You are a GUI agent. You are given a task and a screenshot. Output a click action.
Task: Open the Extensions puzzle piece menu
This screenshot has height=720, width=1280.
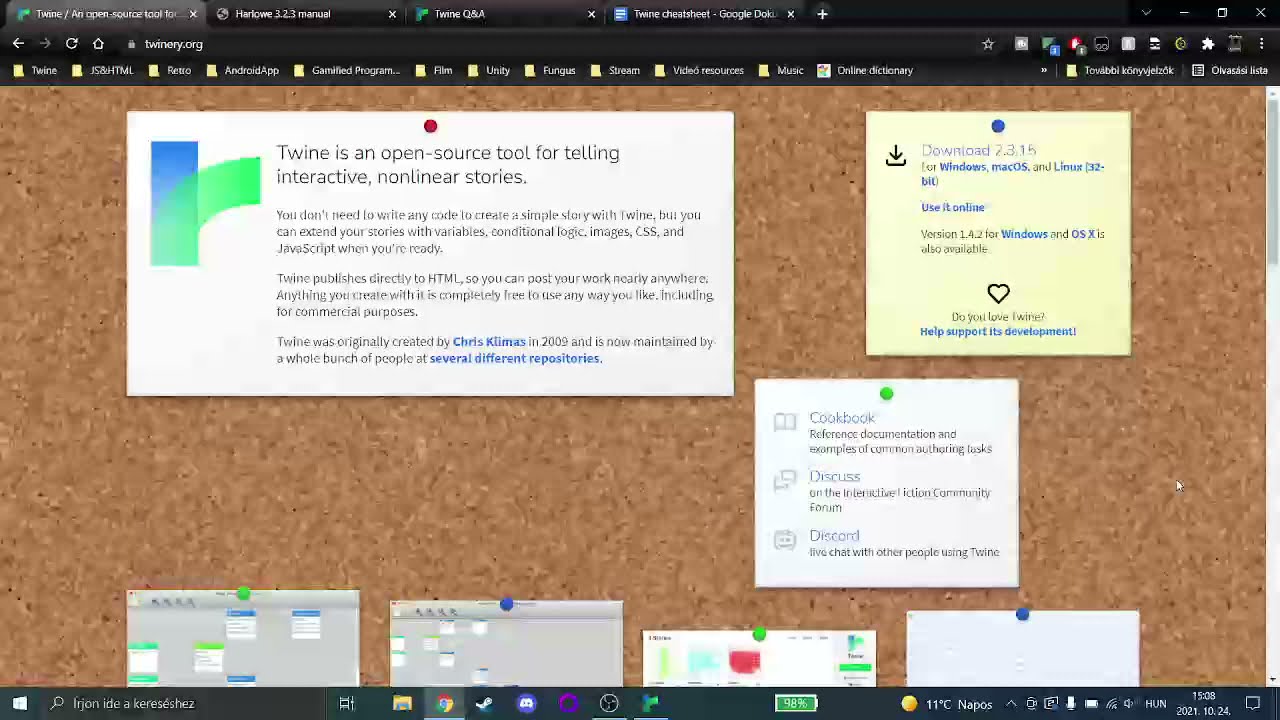tap(1208, 44)
